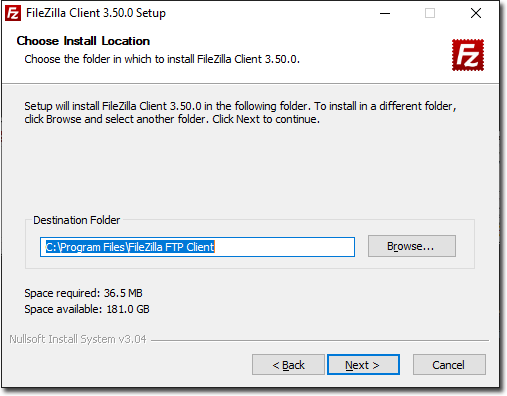Click the blank part of the destination path box
The height and width of the screenshot is (396, 507).
tap(284, 247)
